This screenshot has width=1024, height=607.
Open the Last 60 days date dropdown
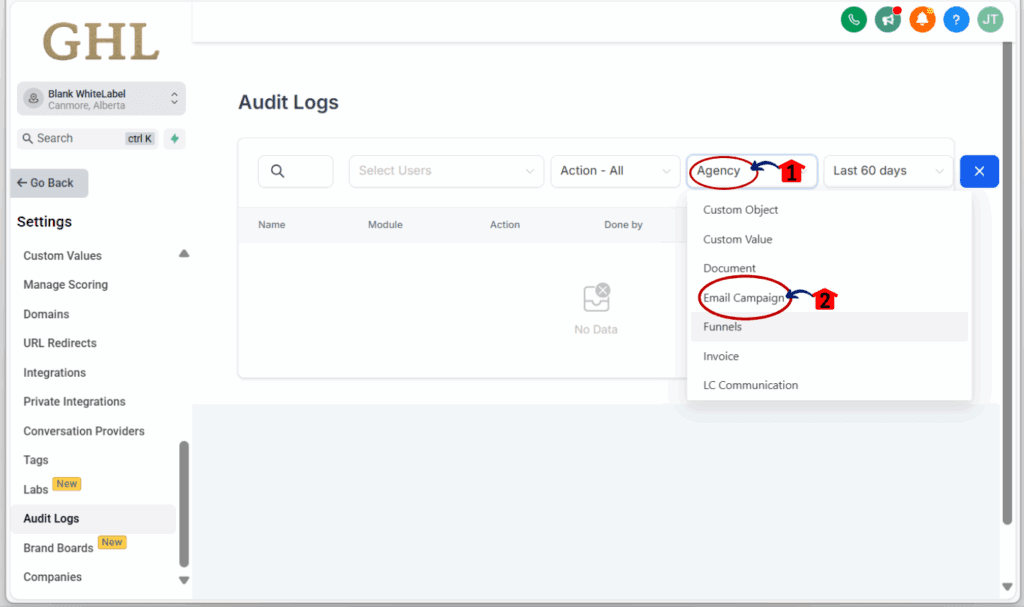point(887,171)
